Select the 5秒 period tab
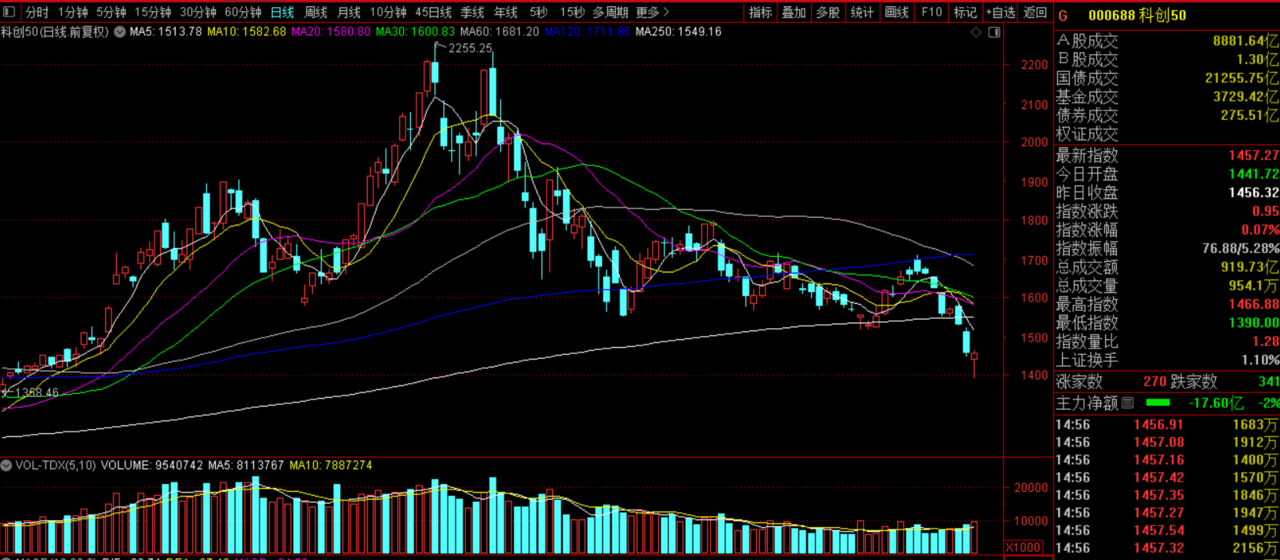This screenshot has width=1280, height=560. click(539, 13)
